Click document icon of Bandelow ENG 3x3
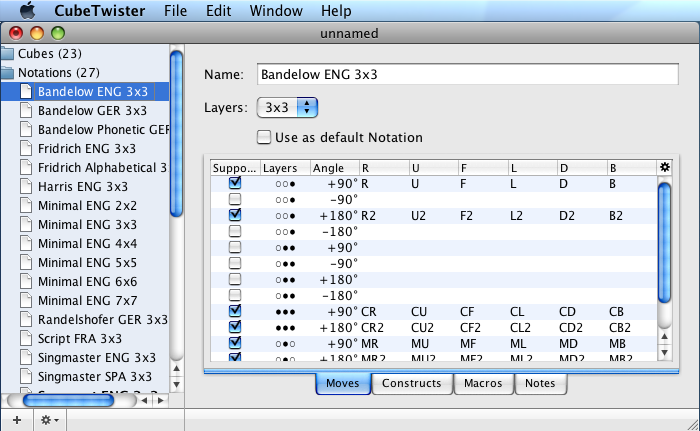 [x=26, y=92]
